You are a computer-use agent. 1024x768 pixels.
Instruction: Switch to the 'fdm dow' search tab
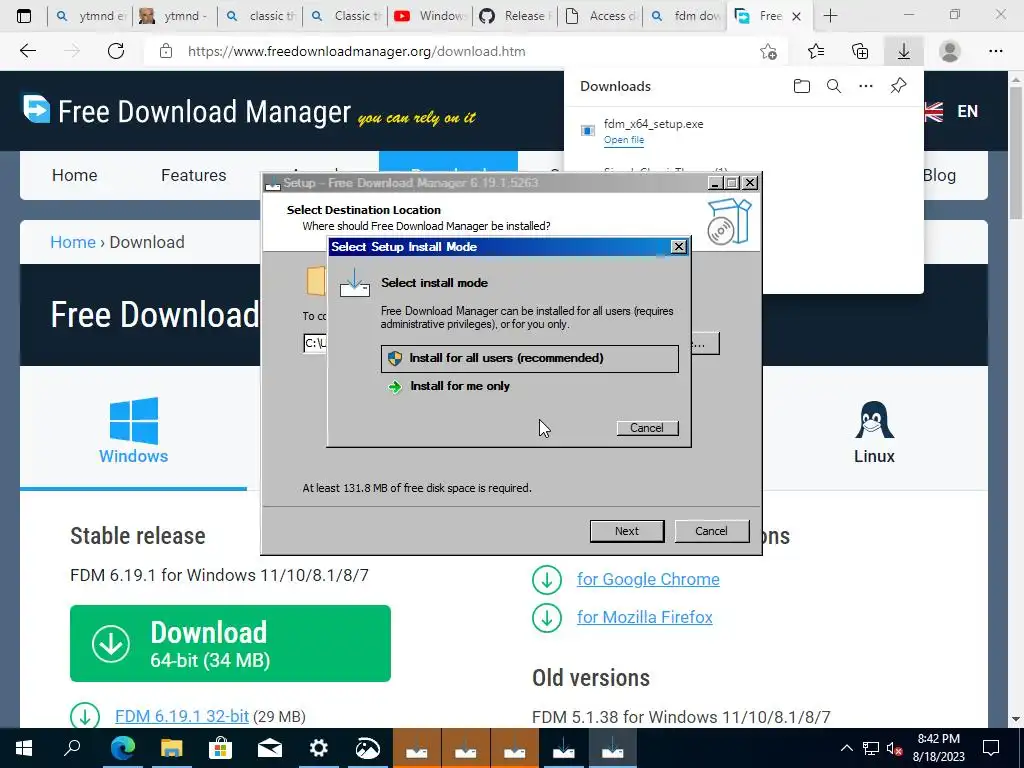click(x=686, y=16)
